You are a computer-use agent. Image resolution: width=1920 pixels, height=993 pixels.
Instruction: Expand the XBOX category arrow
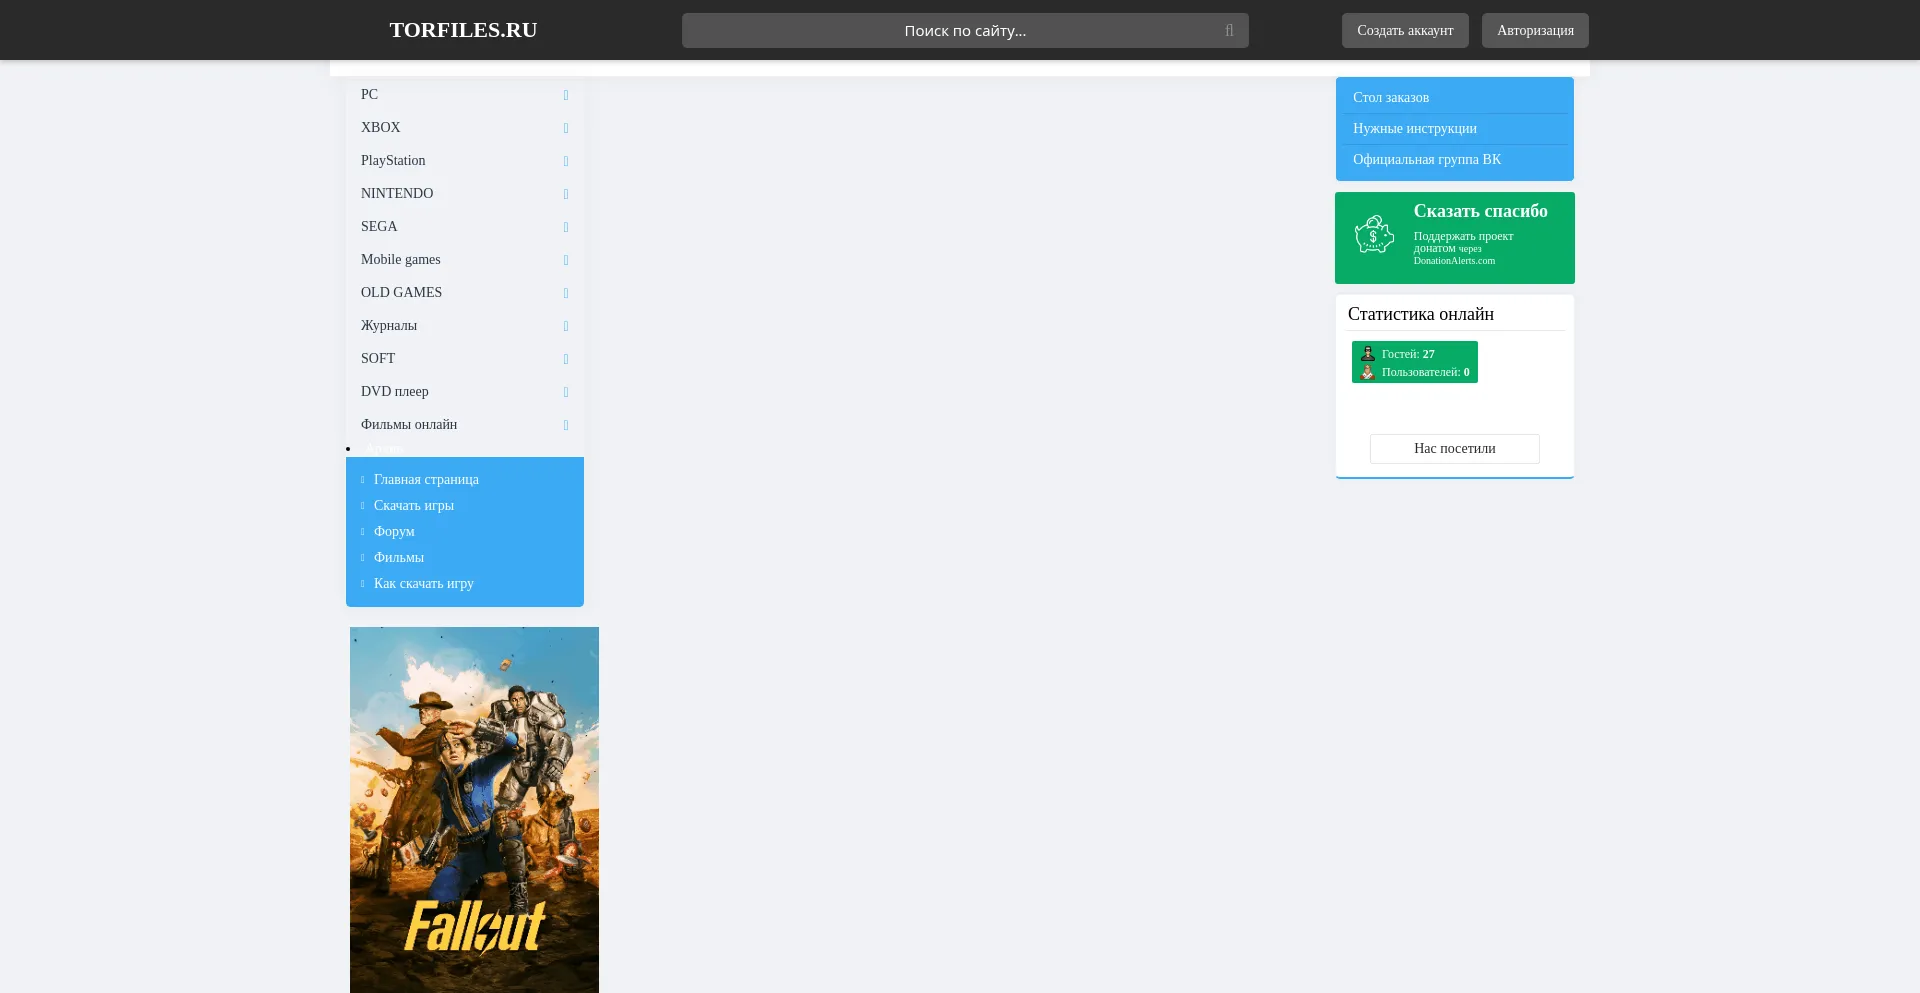point(566,128)
